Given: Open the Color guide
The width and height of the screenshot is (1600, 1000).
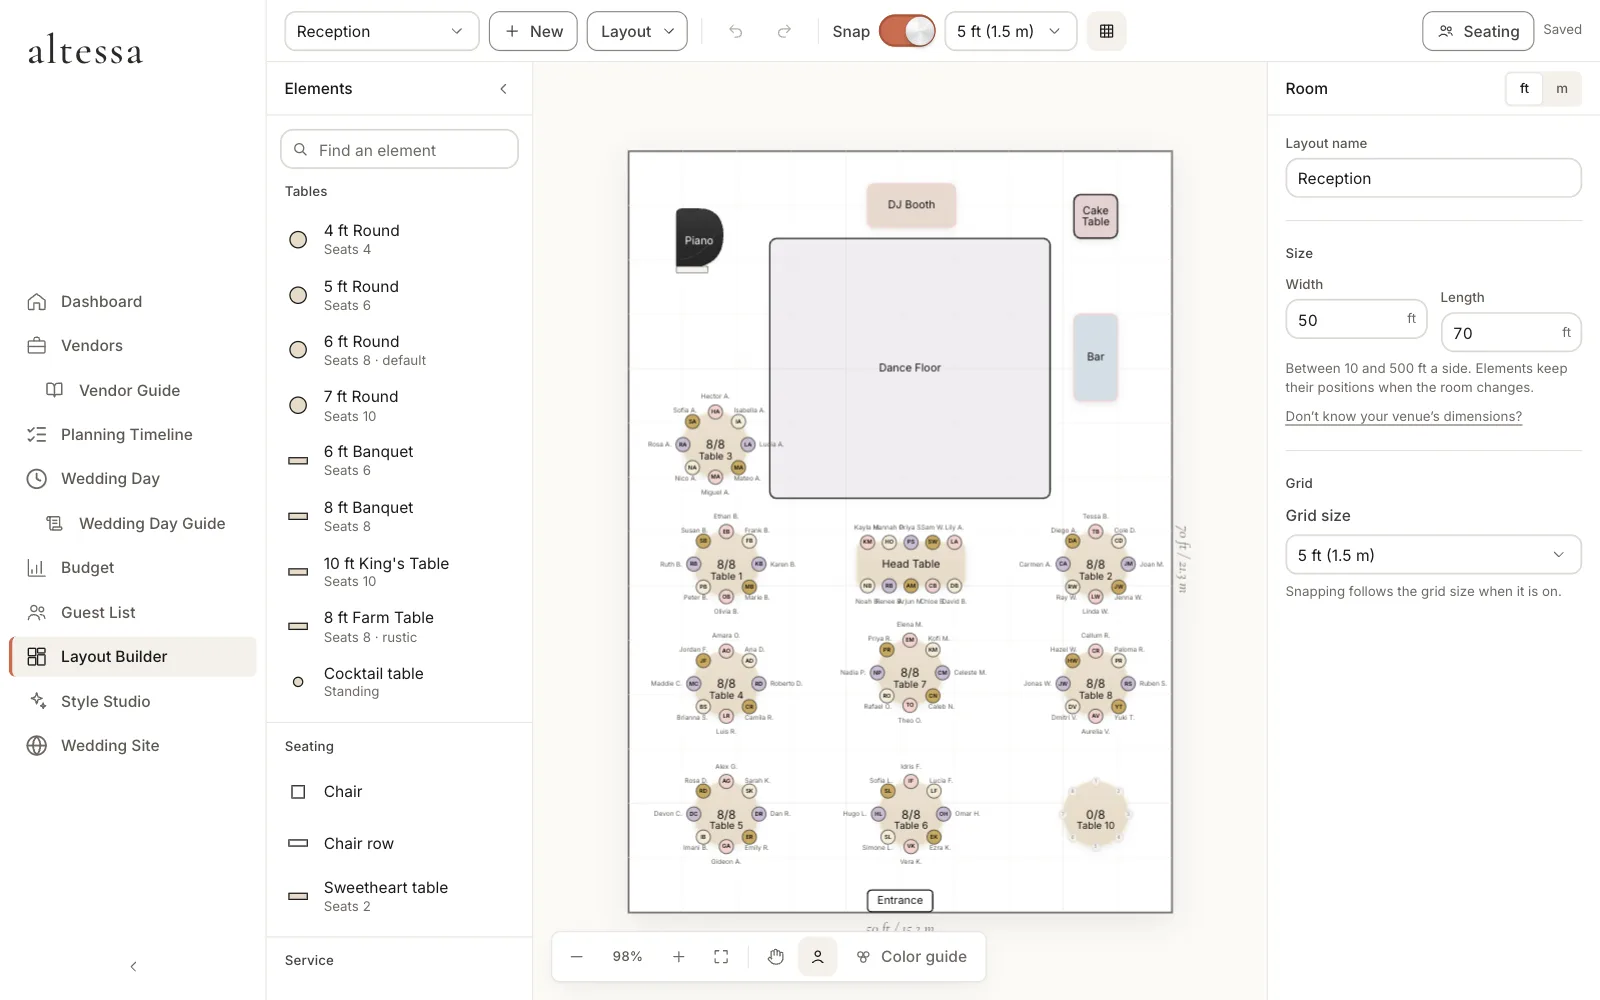Looking at the screenshot, I should click(911, 957).
